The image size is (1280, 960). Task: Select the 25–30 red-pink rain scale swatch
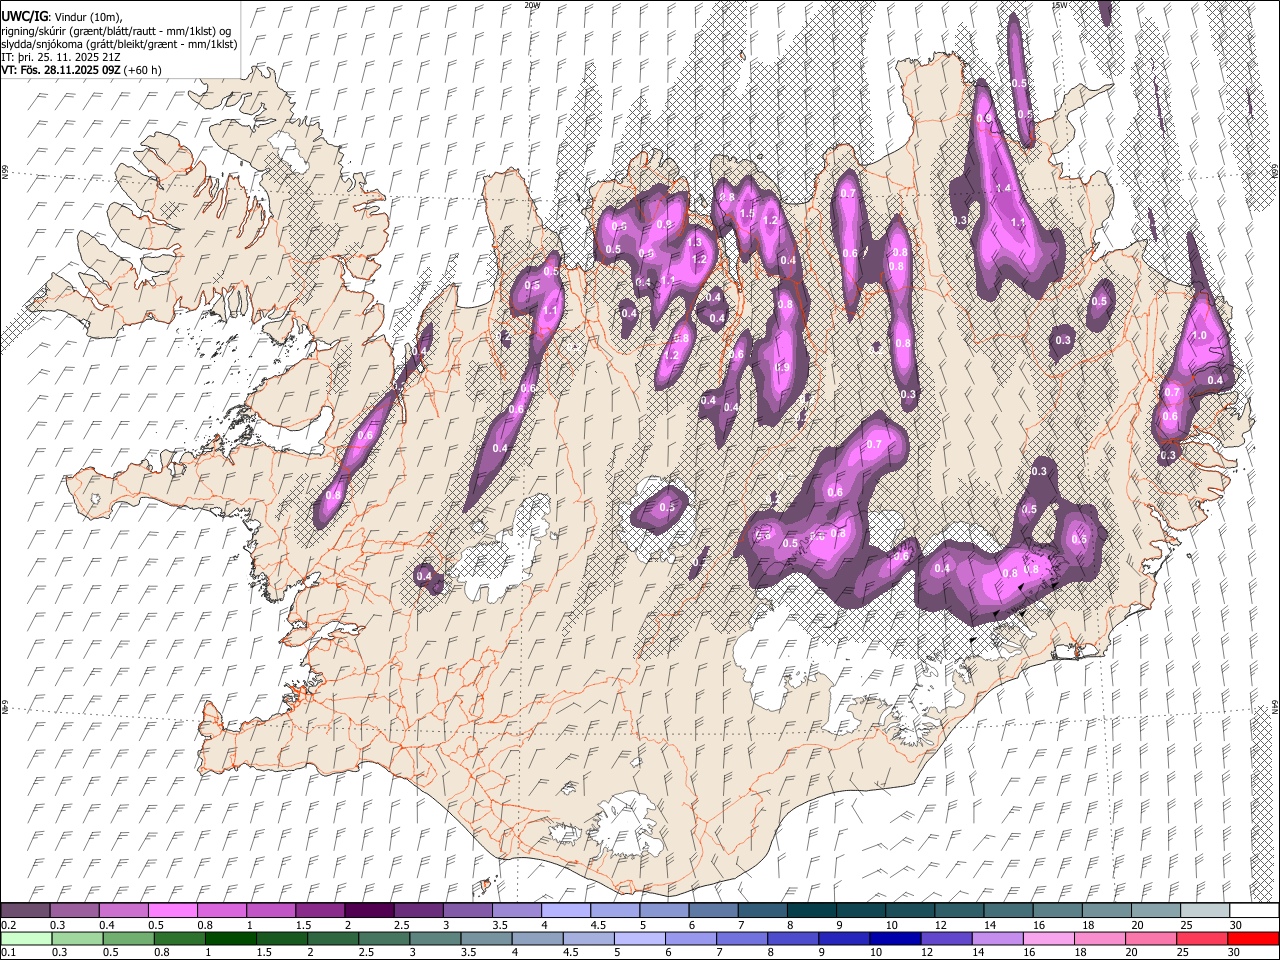pos(1202,938)
